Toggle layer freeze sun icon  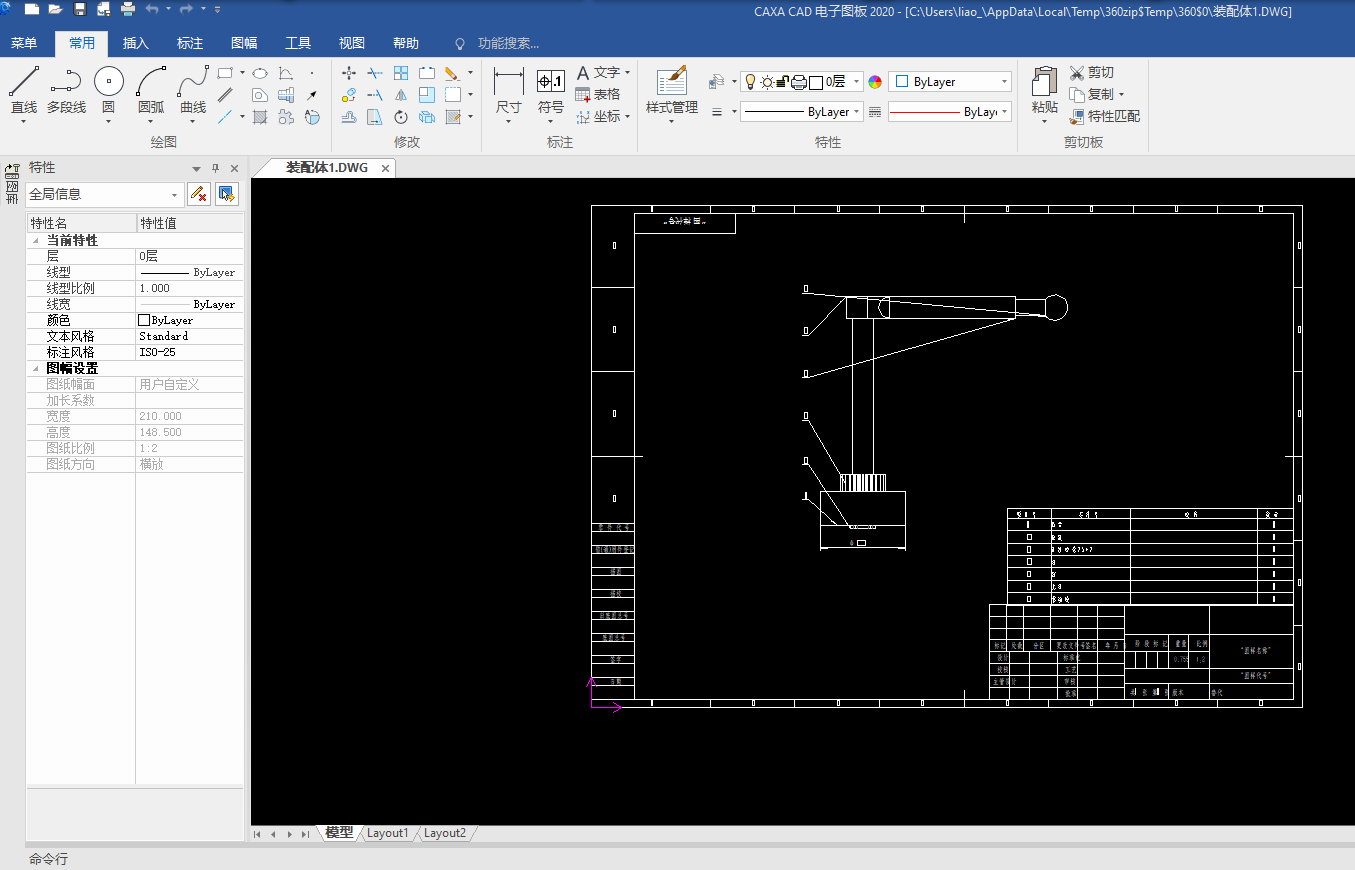tap(766, 82)
